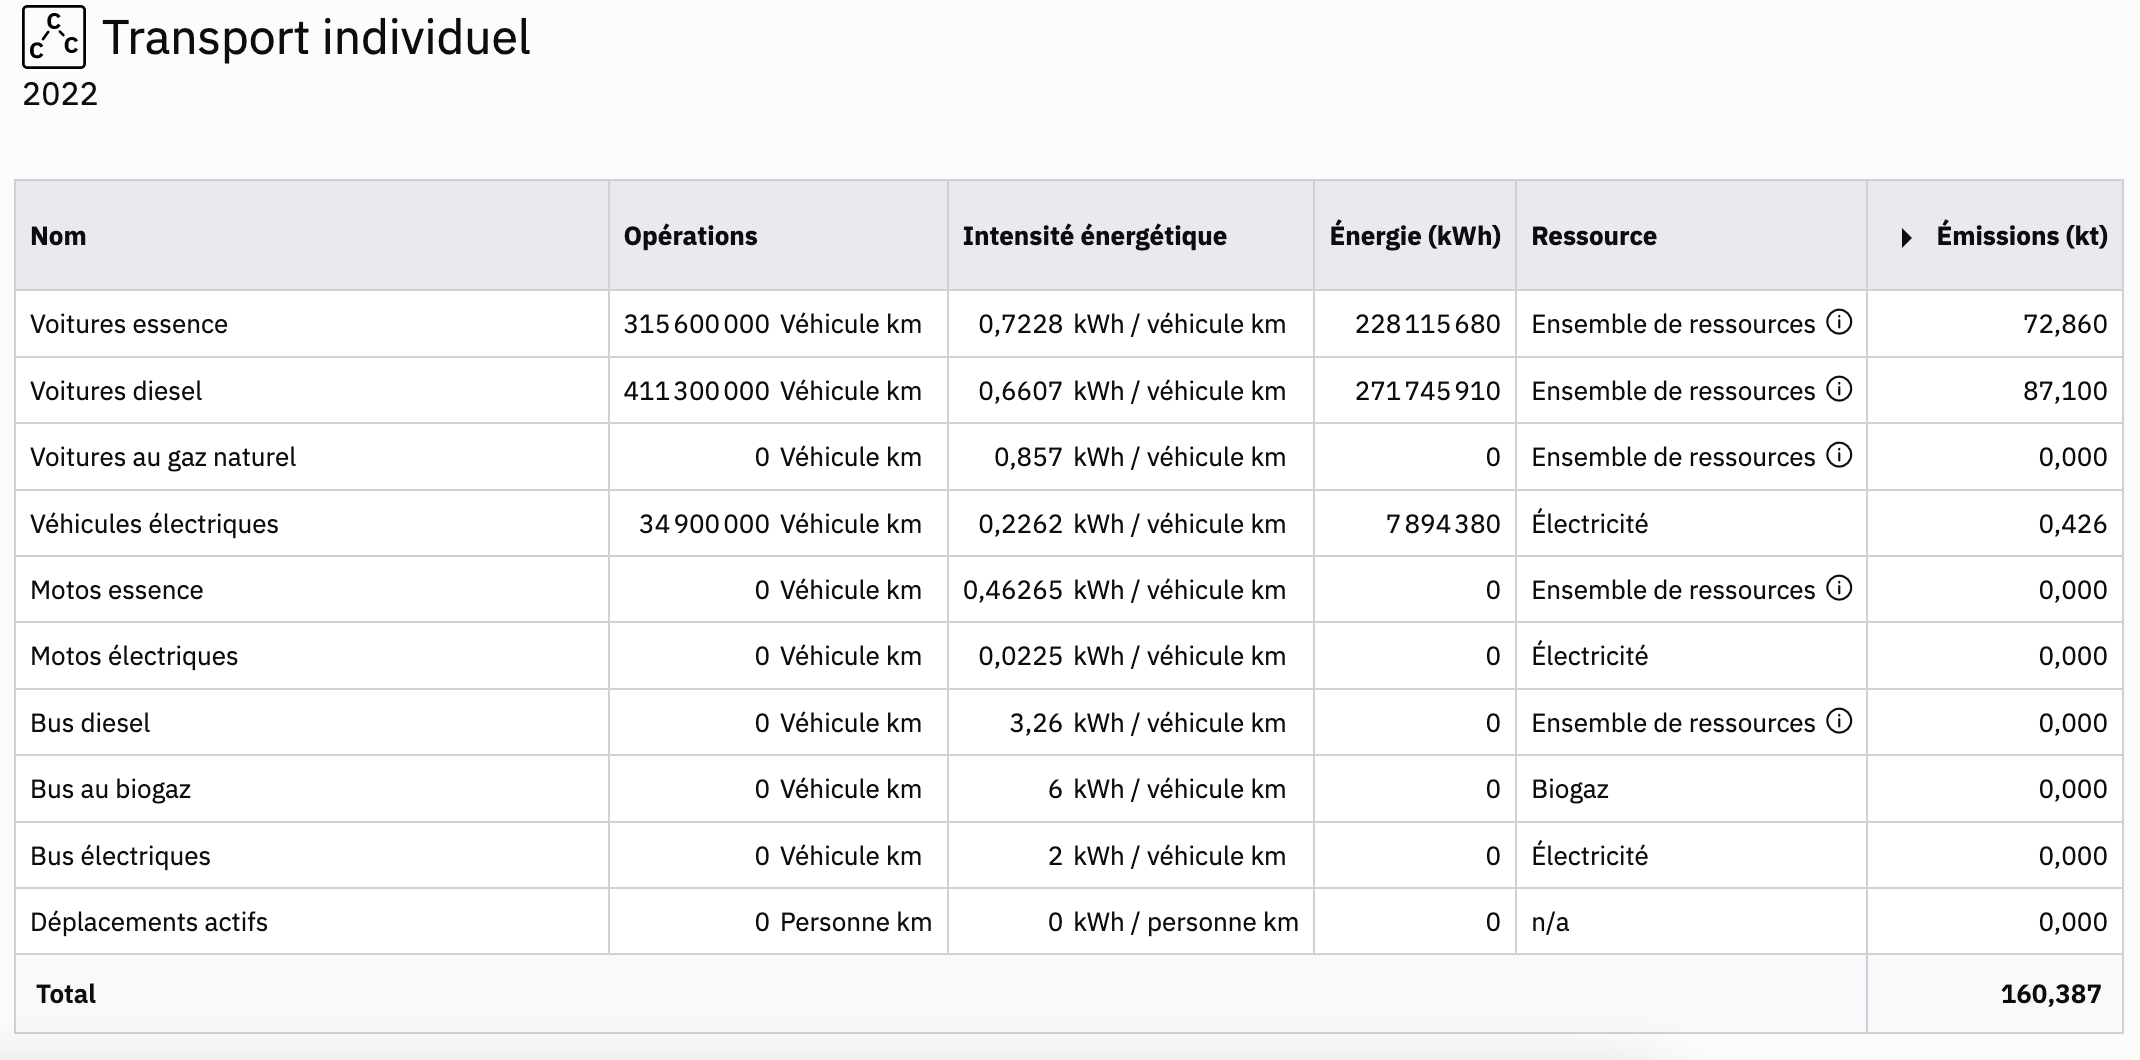Click energy value 7 894 380

[x=1443, y=524]
